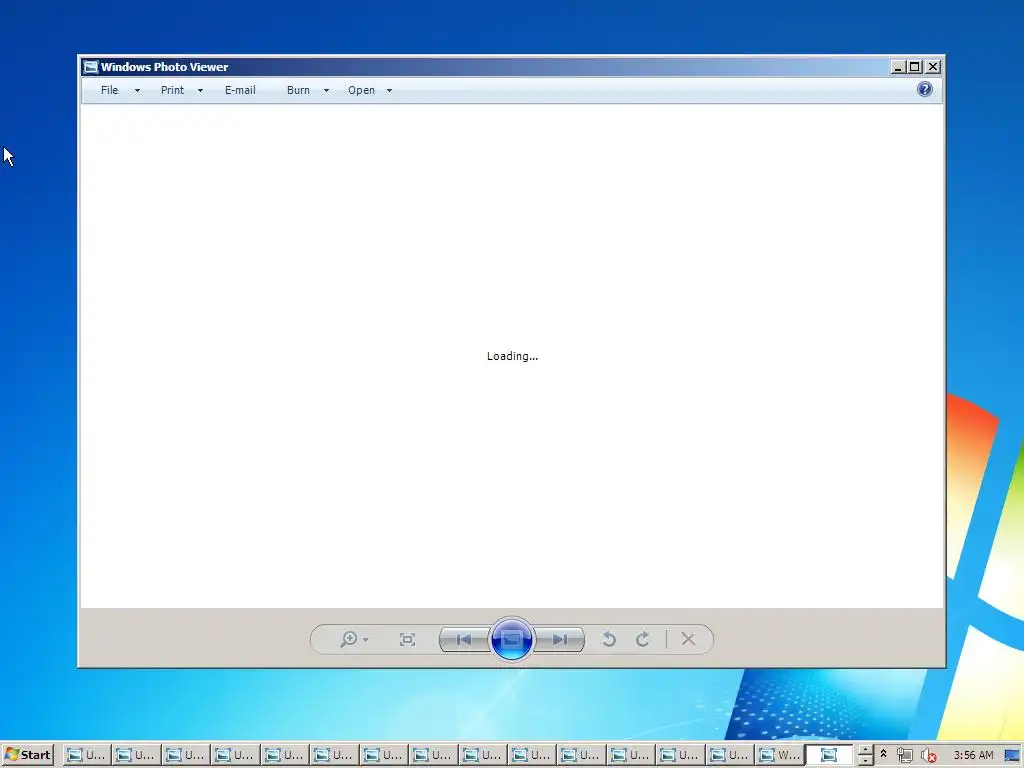Play the slide show

coord(511,639)
